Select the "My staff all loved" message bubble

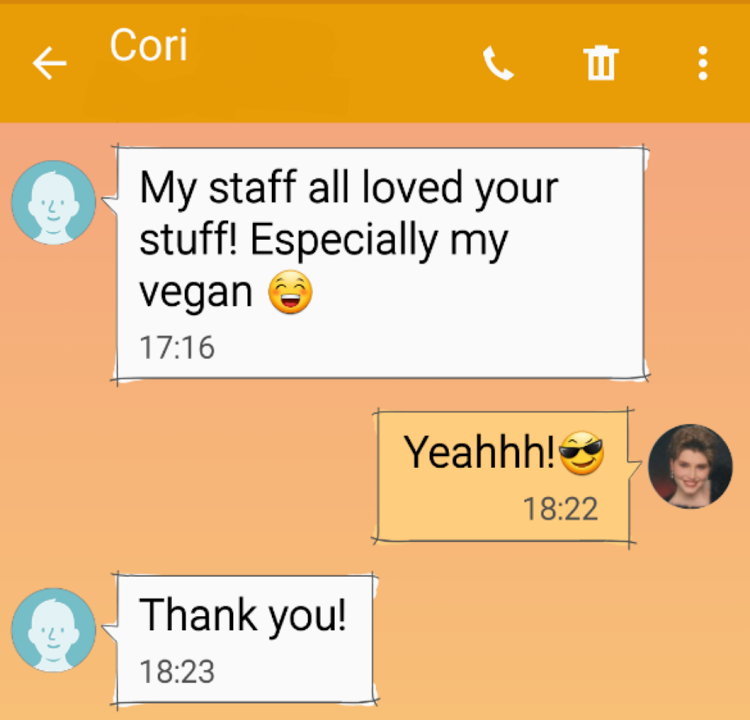click(x=380, y=263)
